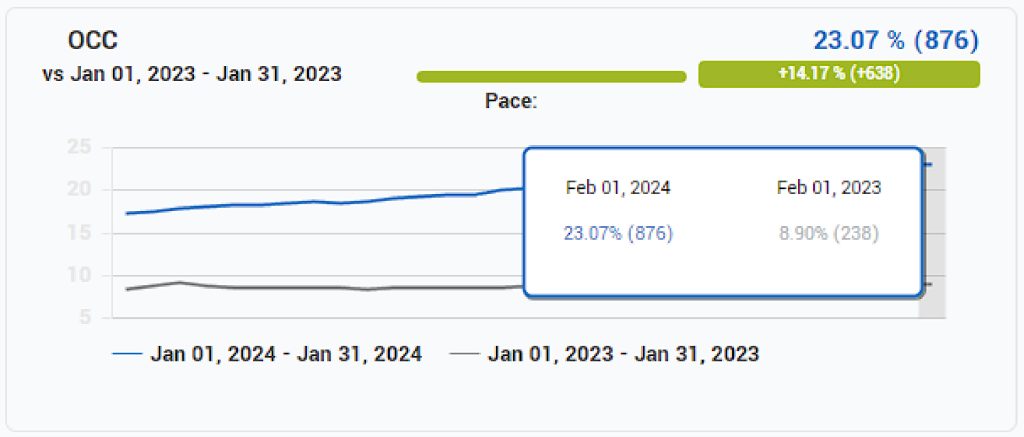
Task: Click the gray legend line marker
Action: (464, 354)
